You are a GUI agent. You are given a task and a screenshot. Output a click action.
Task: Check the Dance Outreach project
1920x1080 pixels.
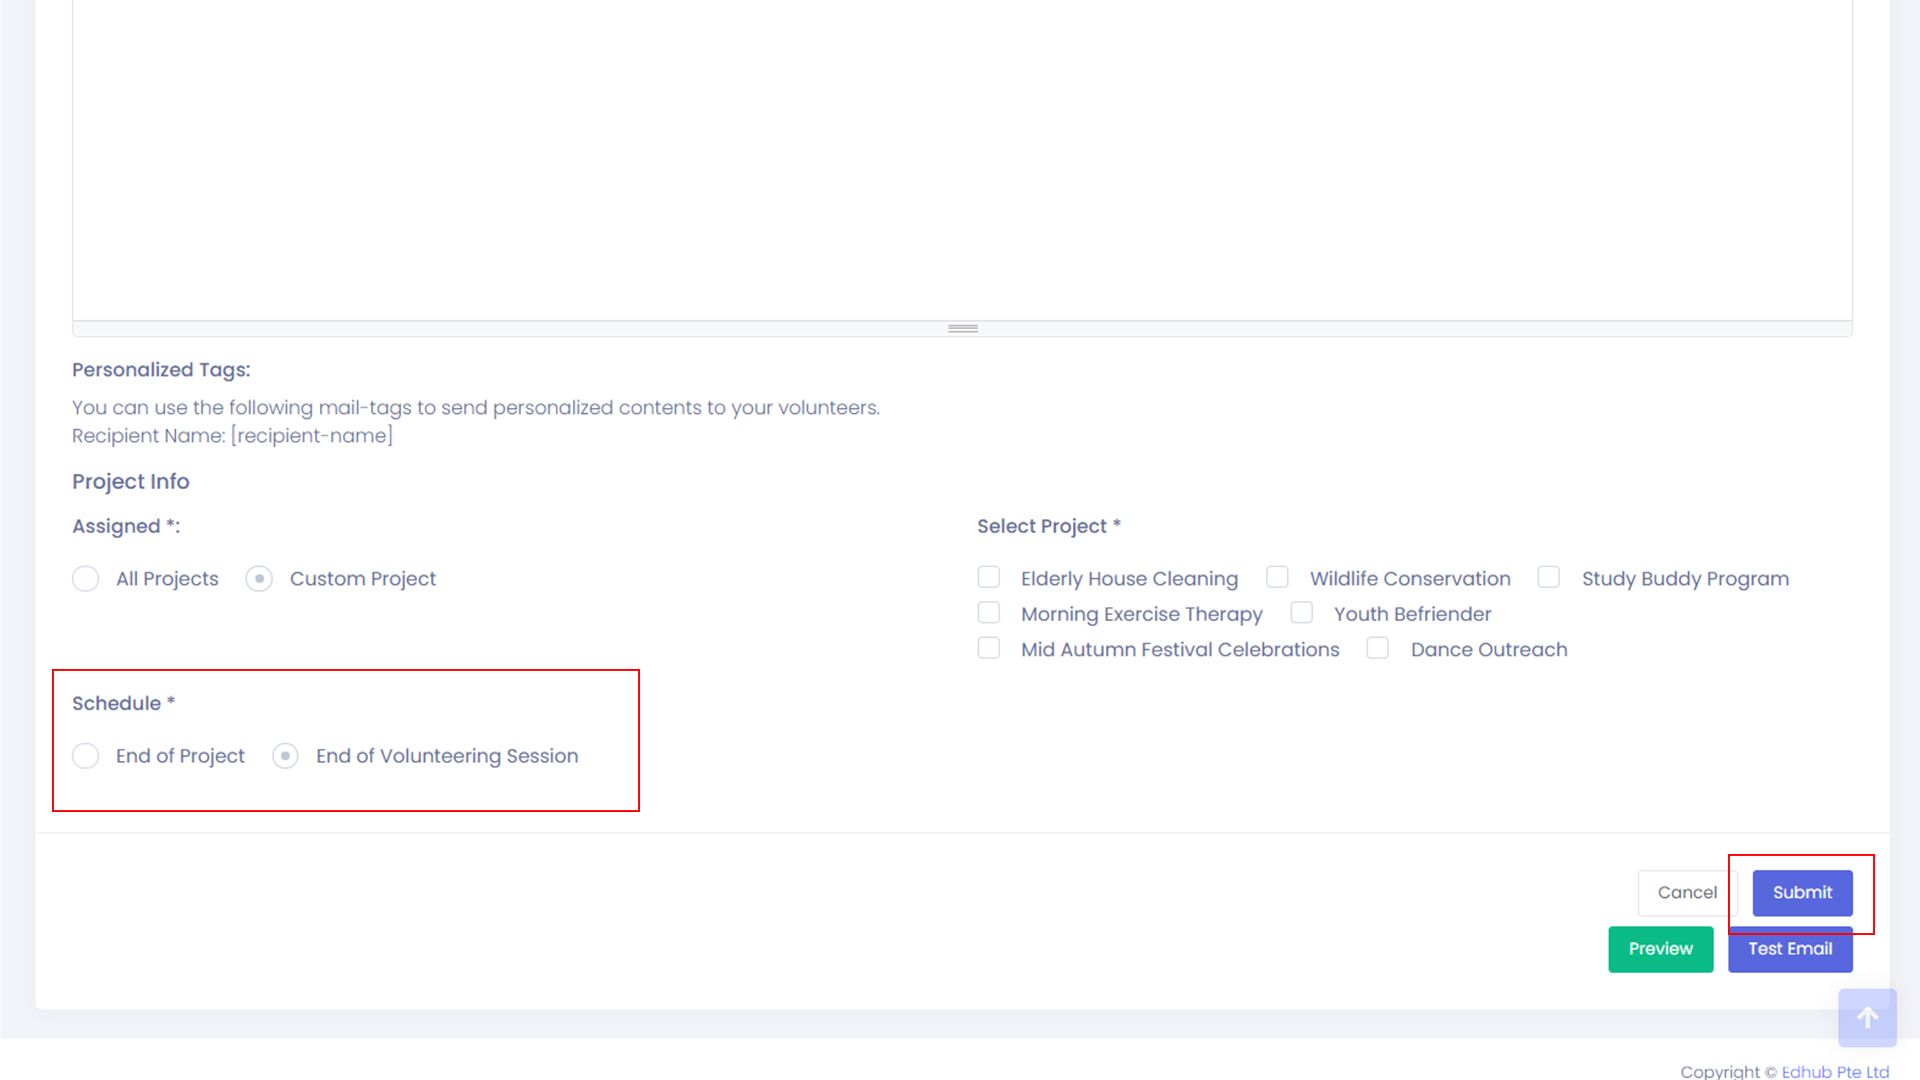coord(1378,648)
